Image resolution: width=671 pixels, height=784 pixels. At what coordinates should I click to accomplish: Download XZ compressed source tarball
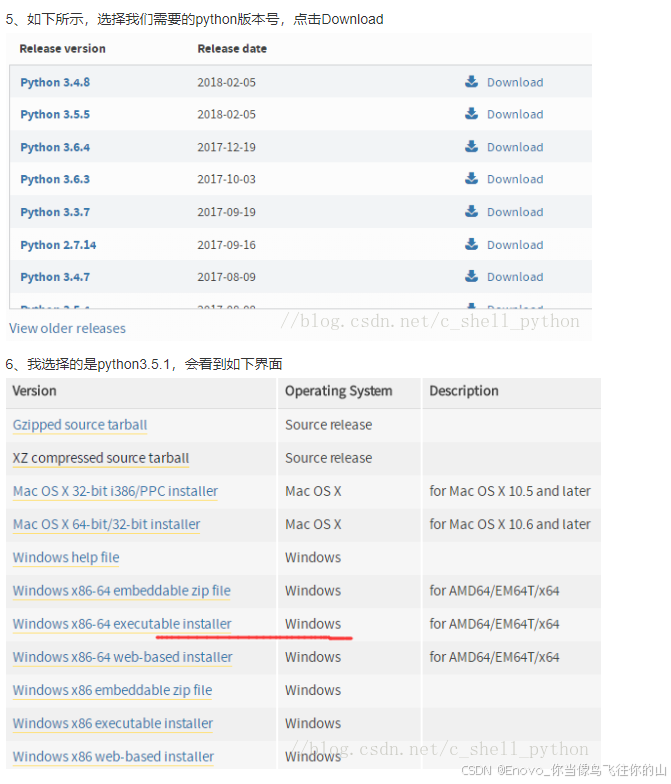tap(101, 458)
